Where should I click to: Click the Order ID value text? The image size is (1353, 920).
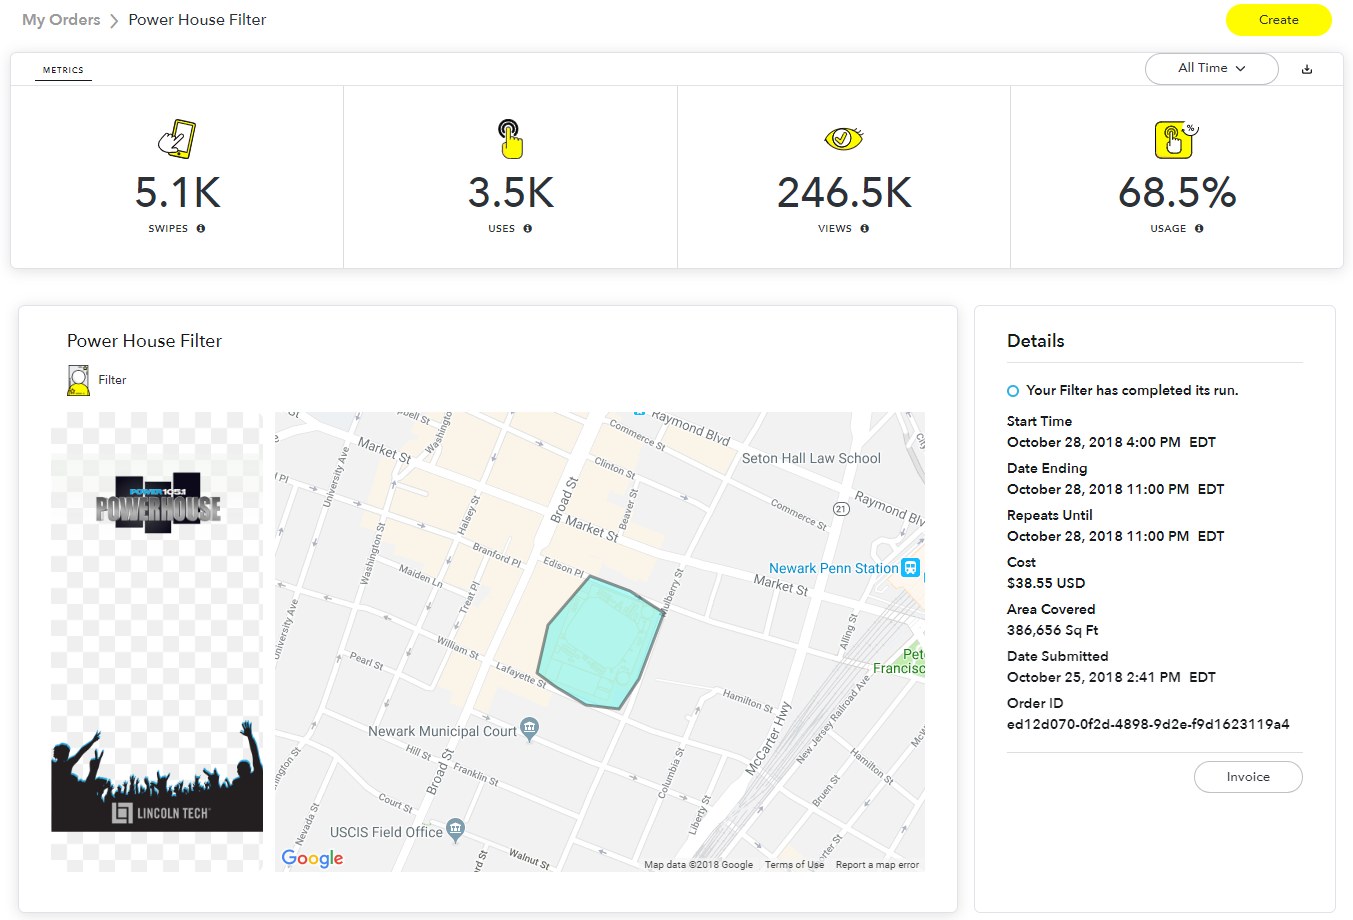tap(1148, 724)
